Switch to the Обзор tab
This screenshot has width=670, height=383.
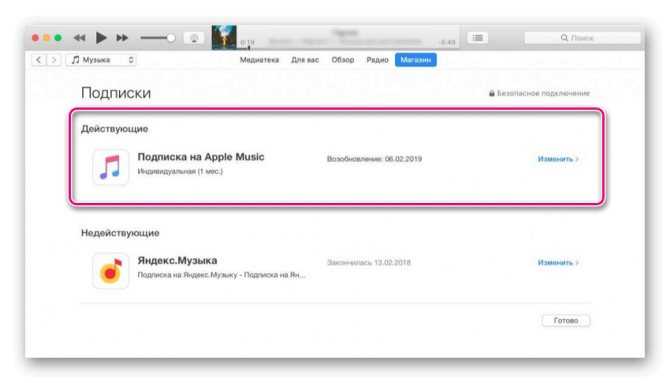(x=343, y=60)
